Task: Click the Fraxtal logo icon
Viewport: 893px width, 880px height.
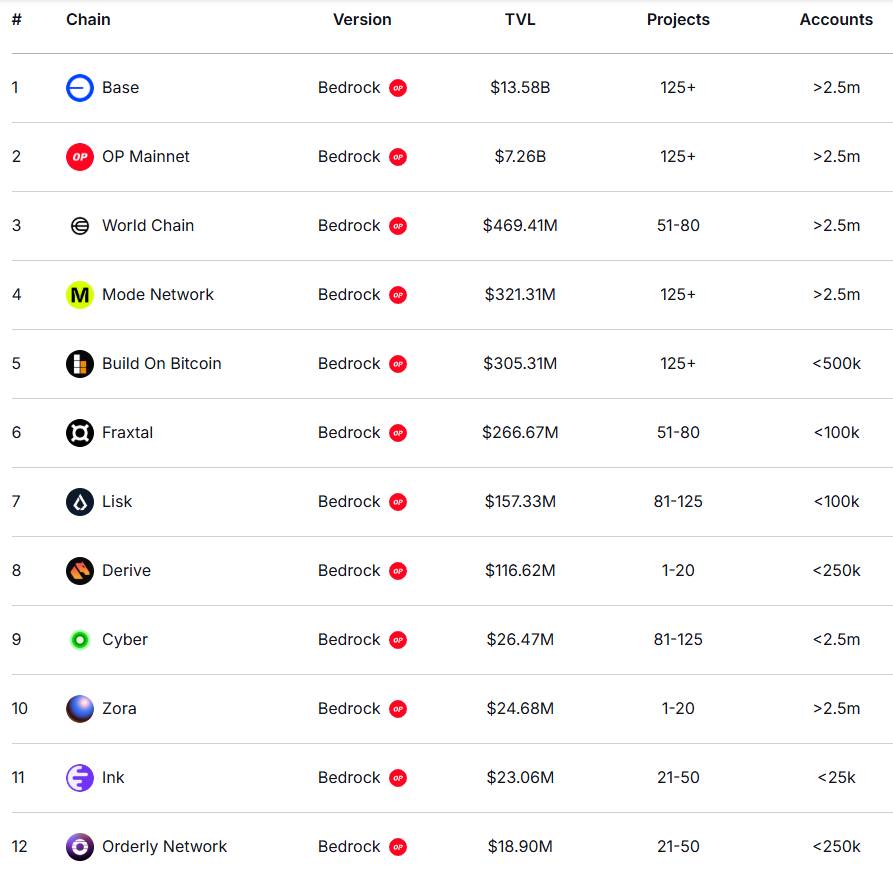Action: pos(80,433)
